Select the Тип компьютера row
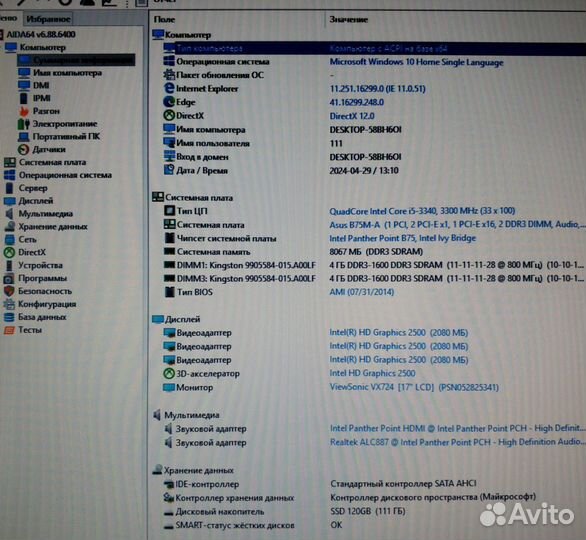 pyautogui.click(x=374, y=48)
